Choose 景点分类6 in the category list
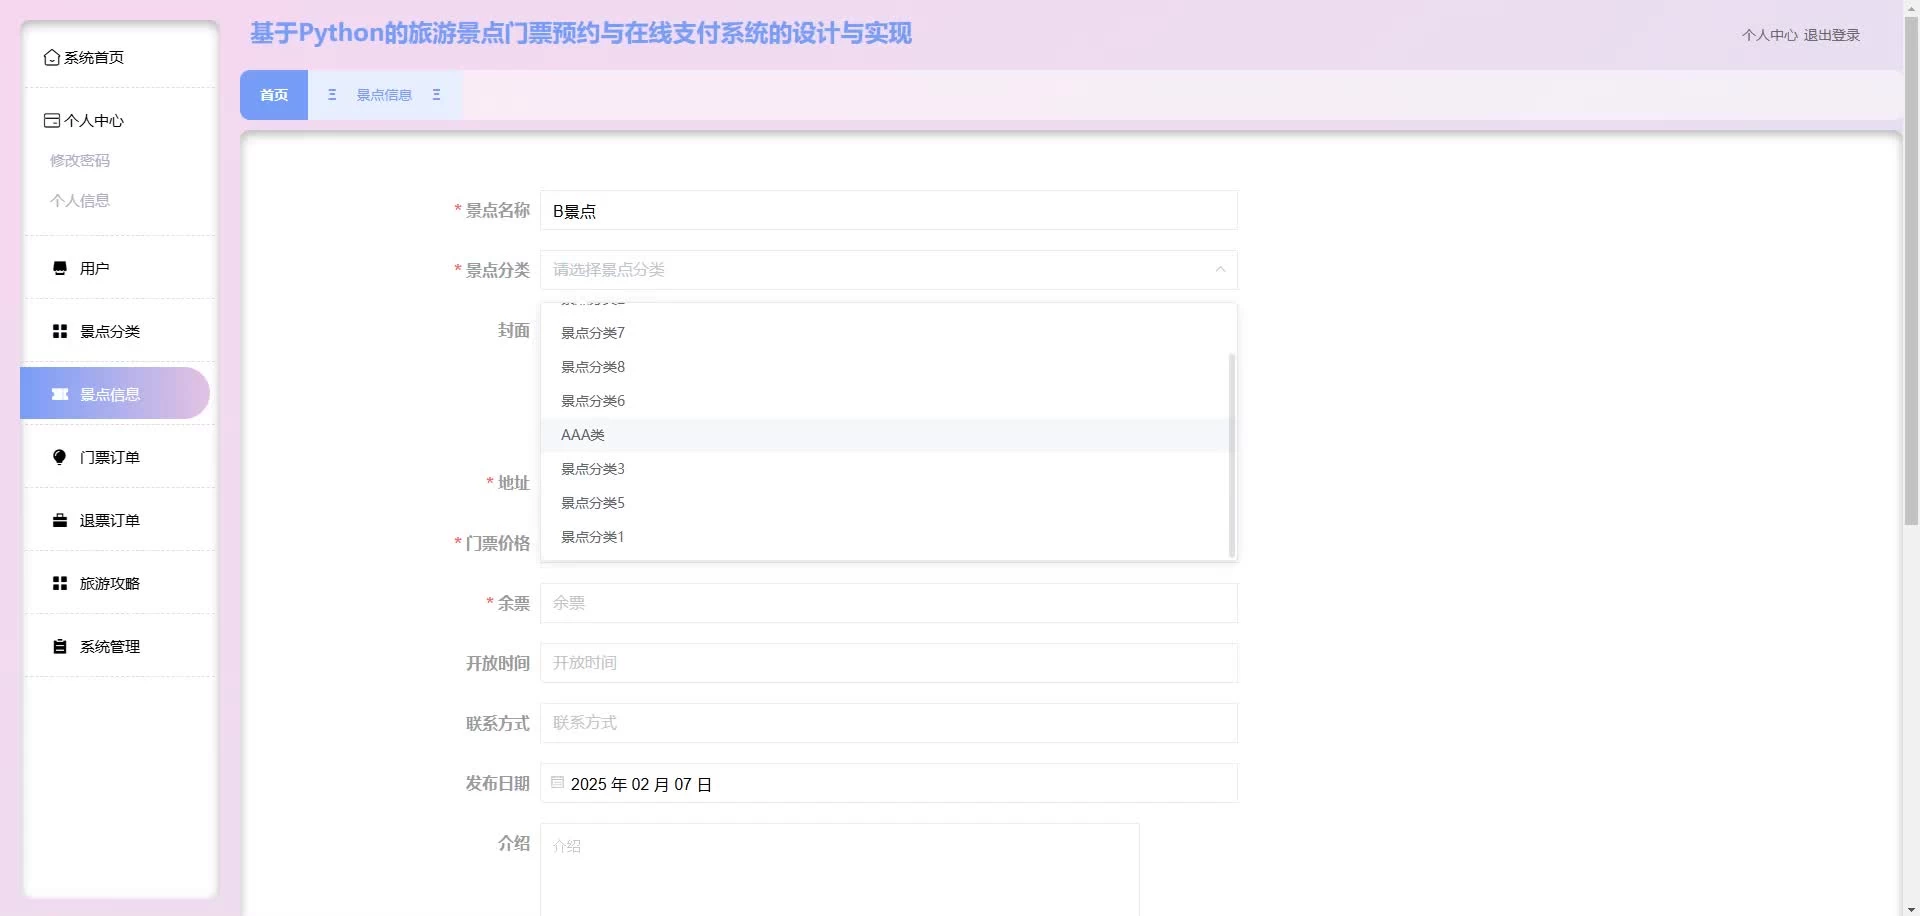The width and height of the screenshot is (1920, 916). (888, 401)
